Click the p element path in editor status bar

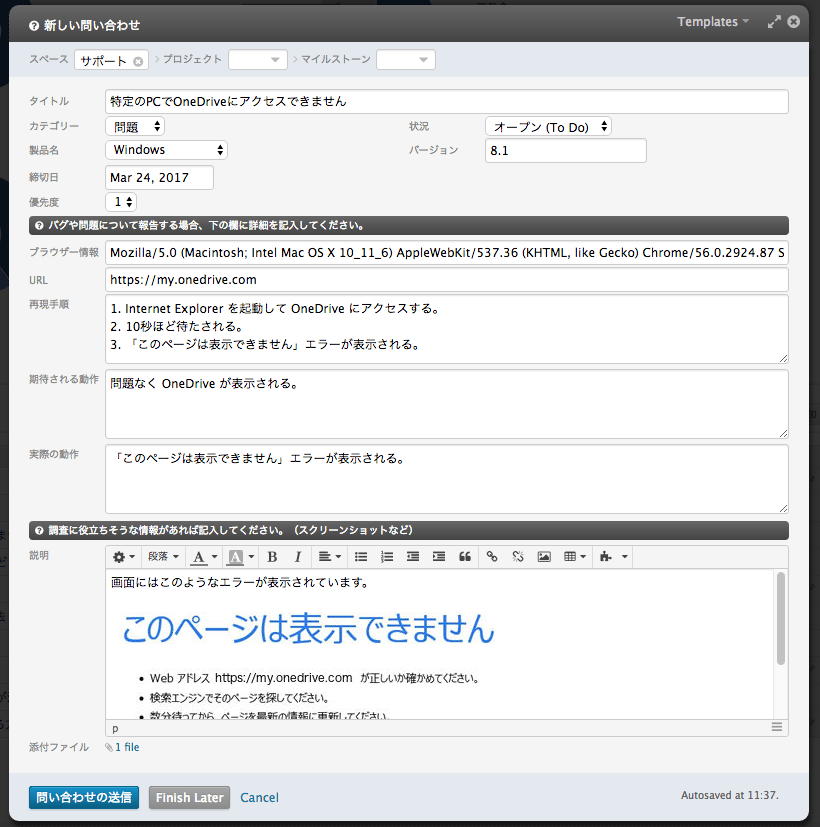coord(115,728)
